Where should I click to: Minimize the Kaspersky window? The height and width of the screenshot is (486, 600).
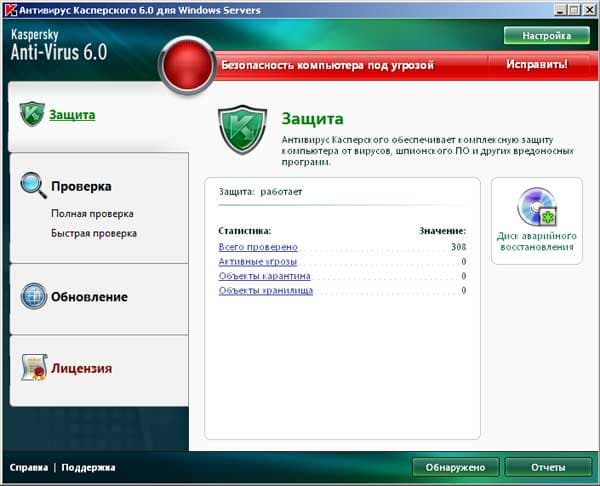(x=560, y=10)
